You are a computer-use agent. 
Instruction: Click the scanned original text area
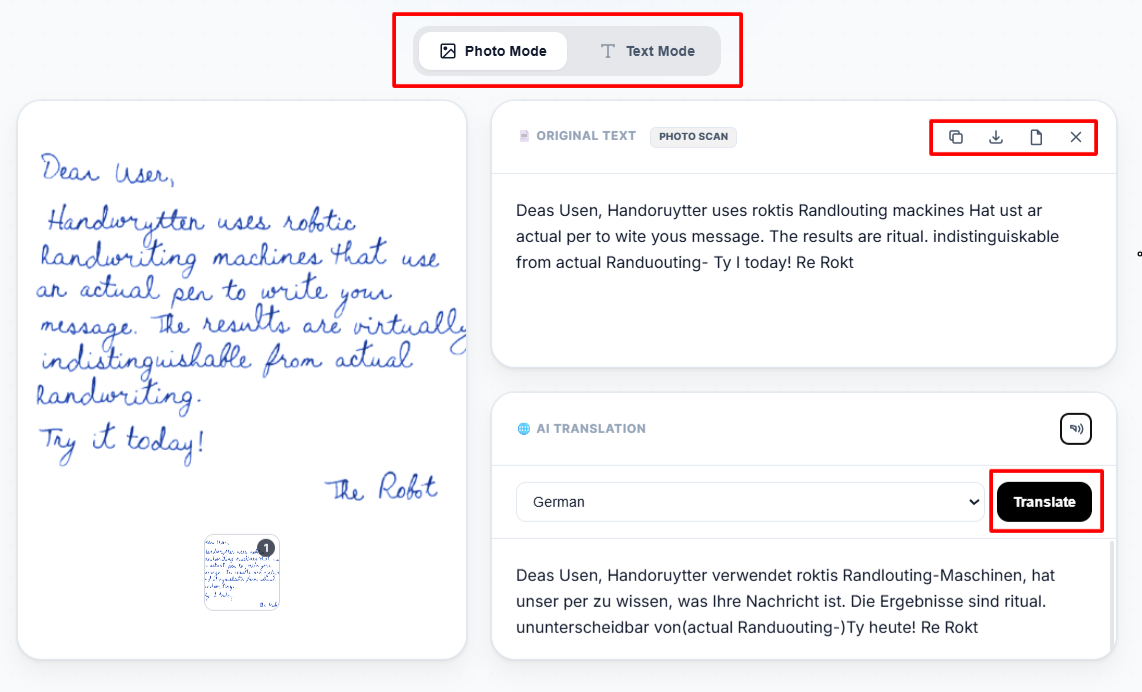[787, 236]
